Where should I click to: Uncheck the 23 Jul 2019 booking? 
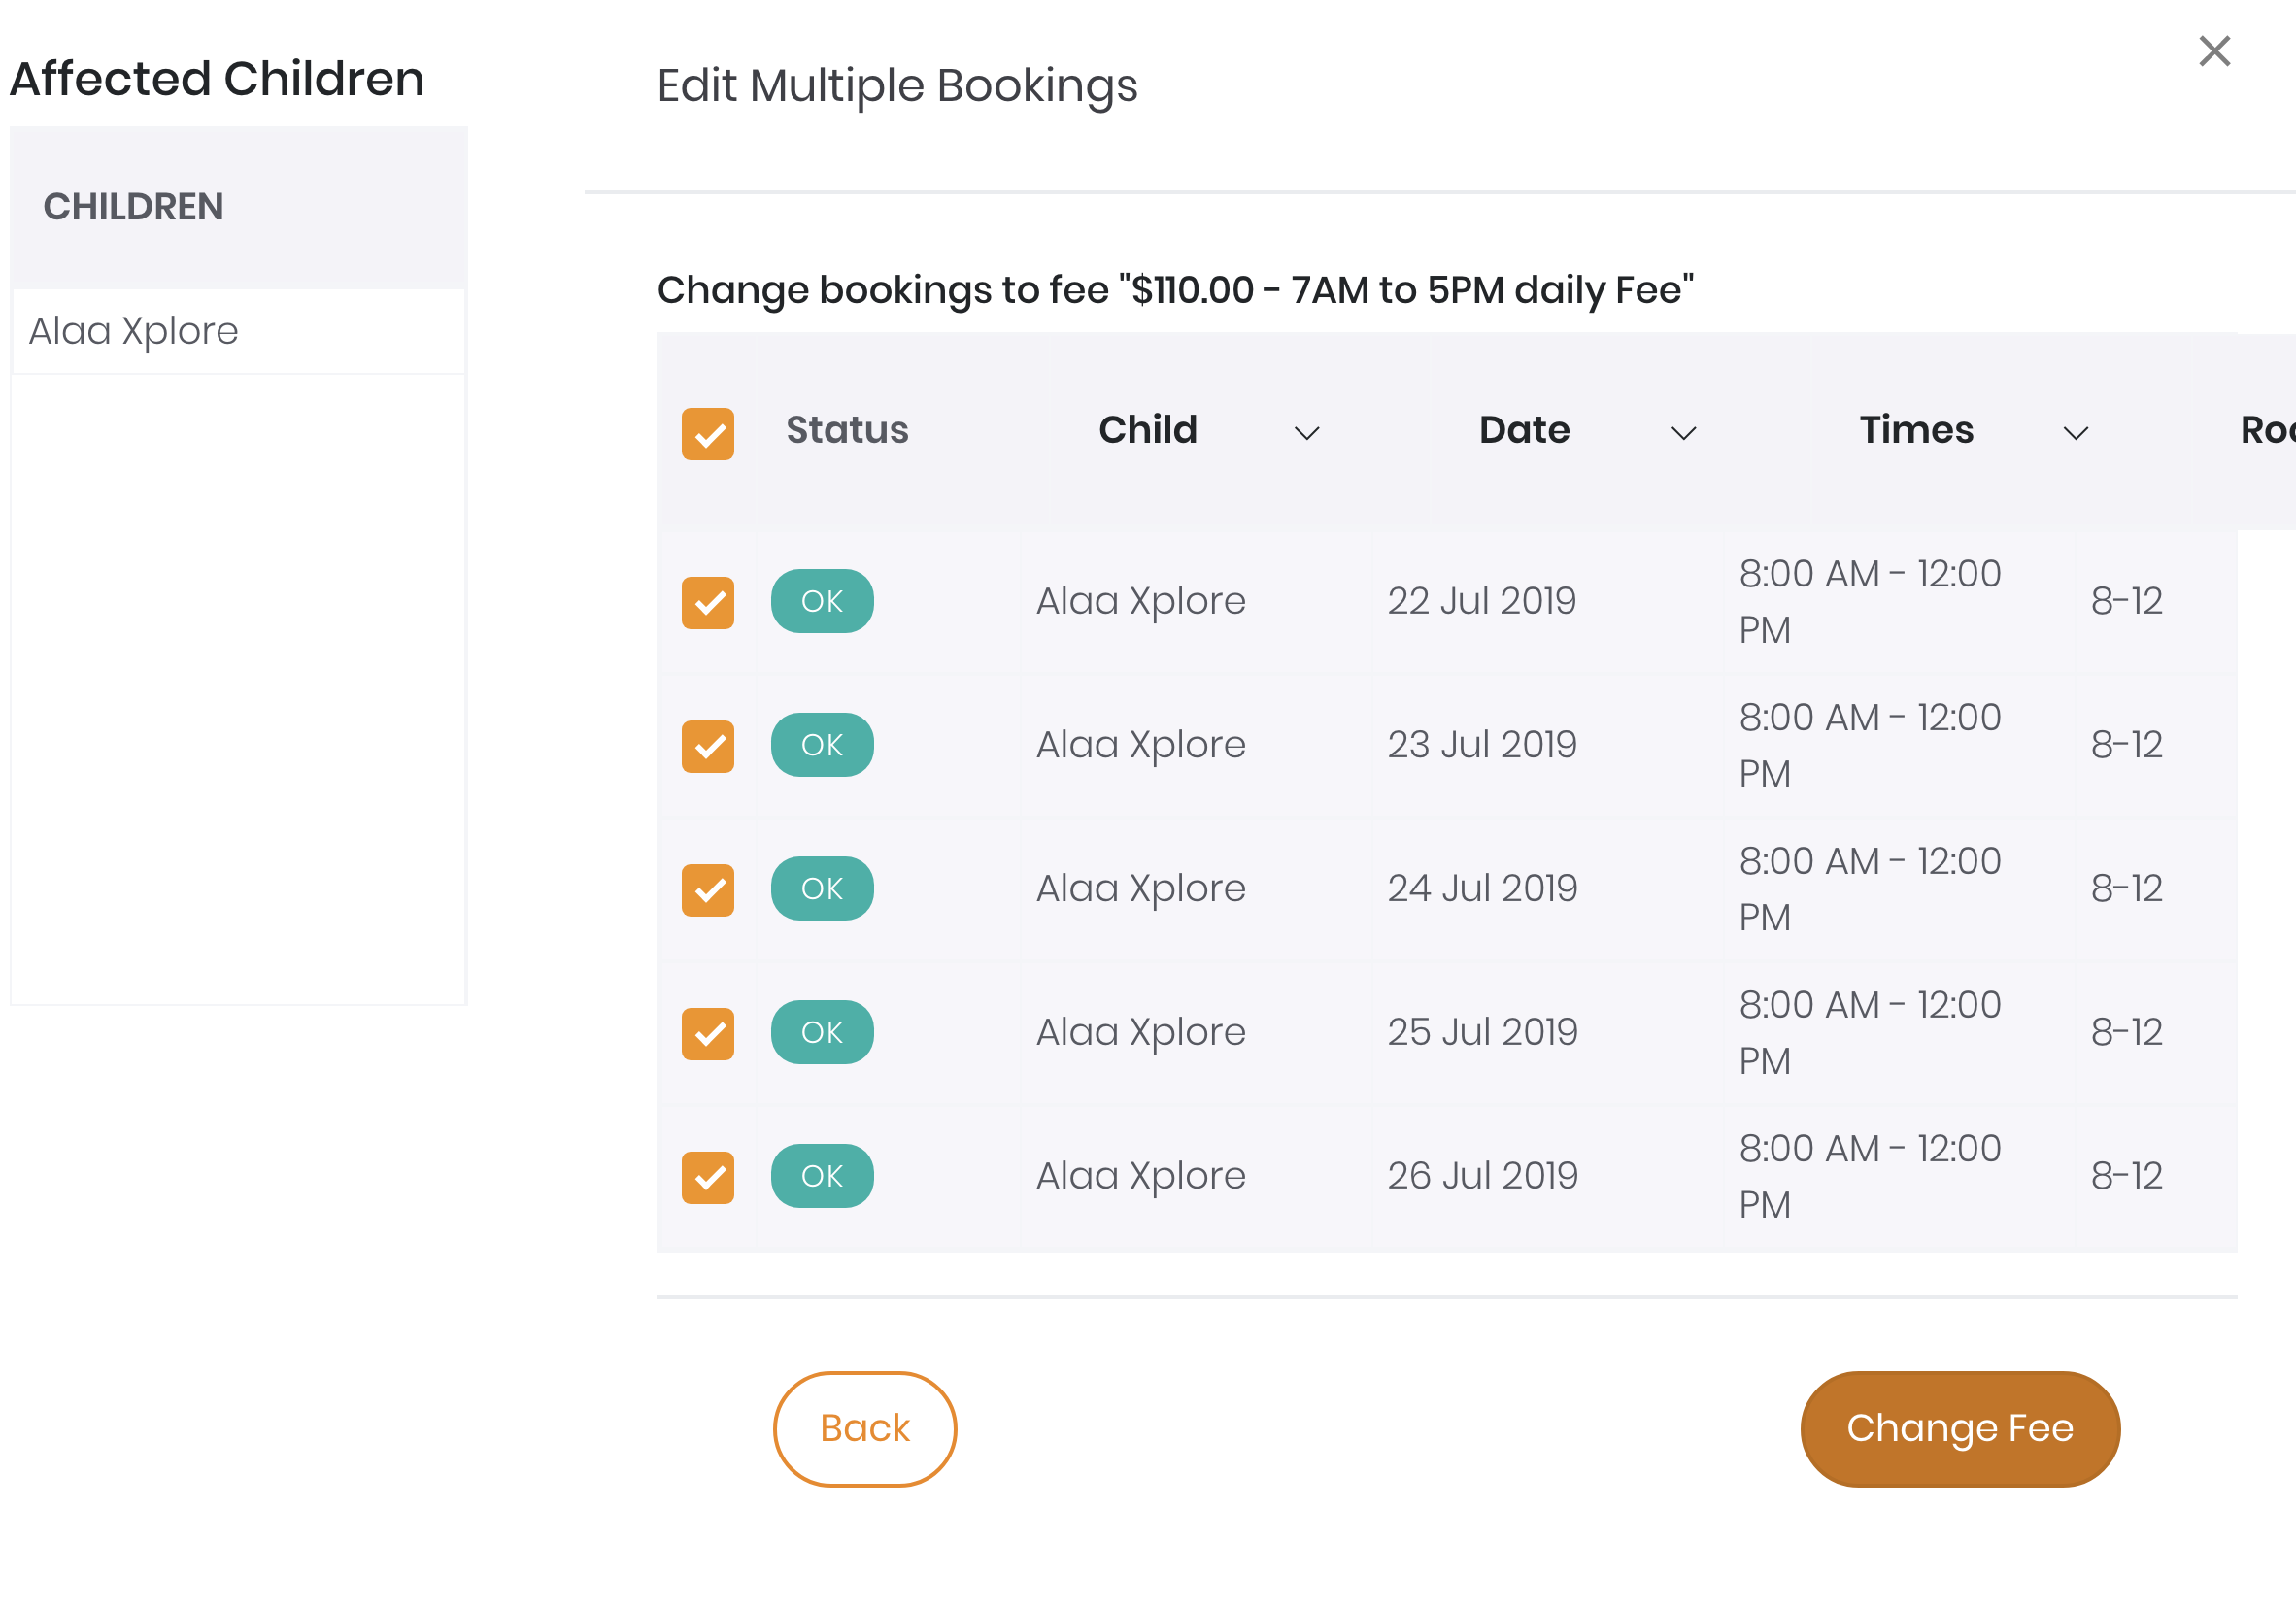pos(708,747)
